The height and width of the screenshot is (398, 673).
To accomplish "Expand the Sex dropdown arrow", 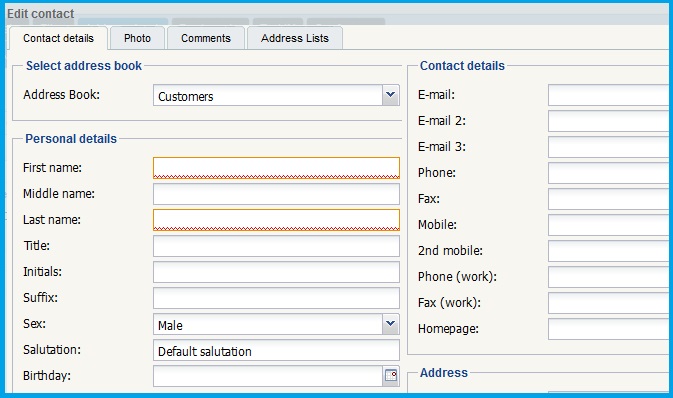I will (391, 324).
